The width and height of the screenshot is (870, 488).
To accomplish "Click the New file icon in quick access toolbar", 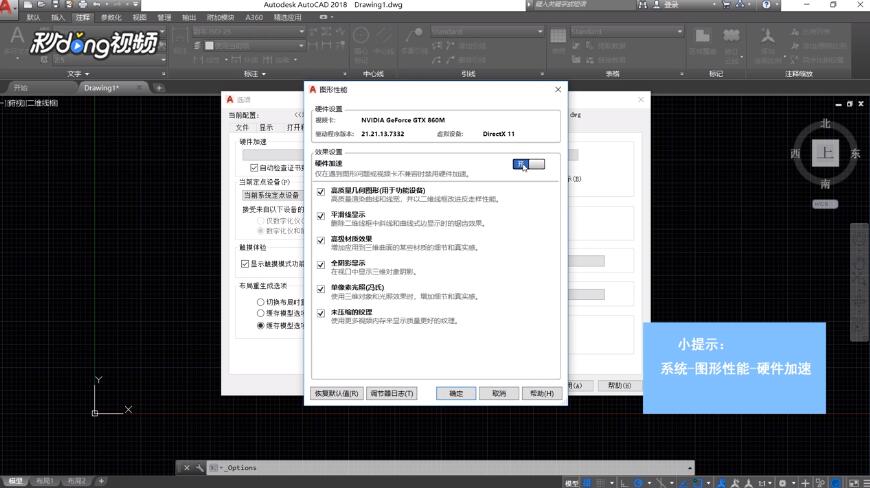I will point(28,4).
